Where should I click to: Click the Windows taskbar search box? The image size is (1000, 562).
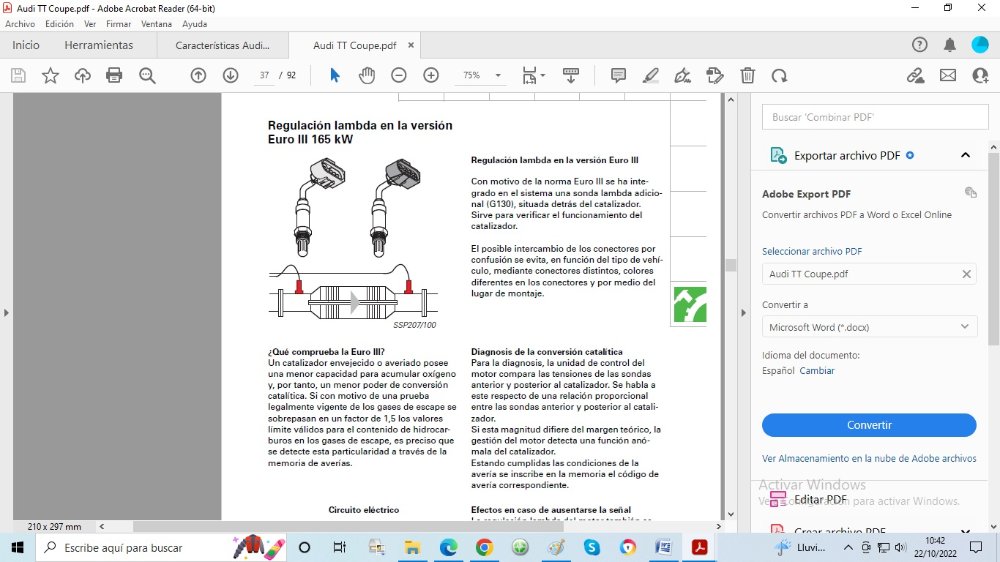point(162,547)
